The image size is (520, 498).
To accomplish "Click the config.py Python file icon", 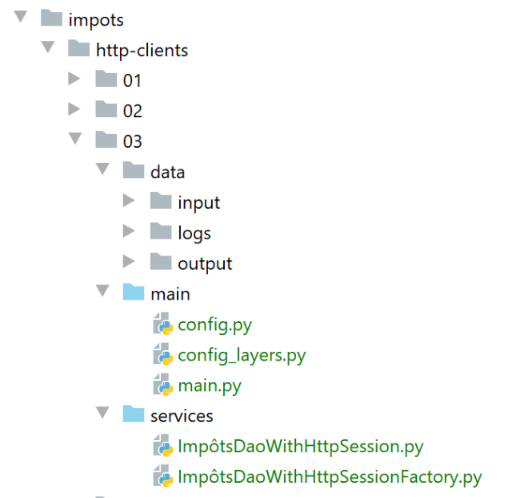I will pyautogui.click(x=163, y=324).
